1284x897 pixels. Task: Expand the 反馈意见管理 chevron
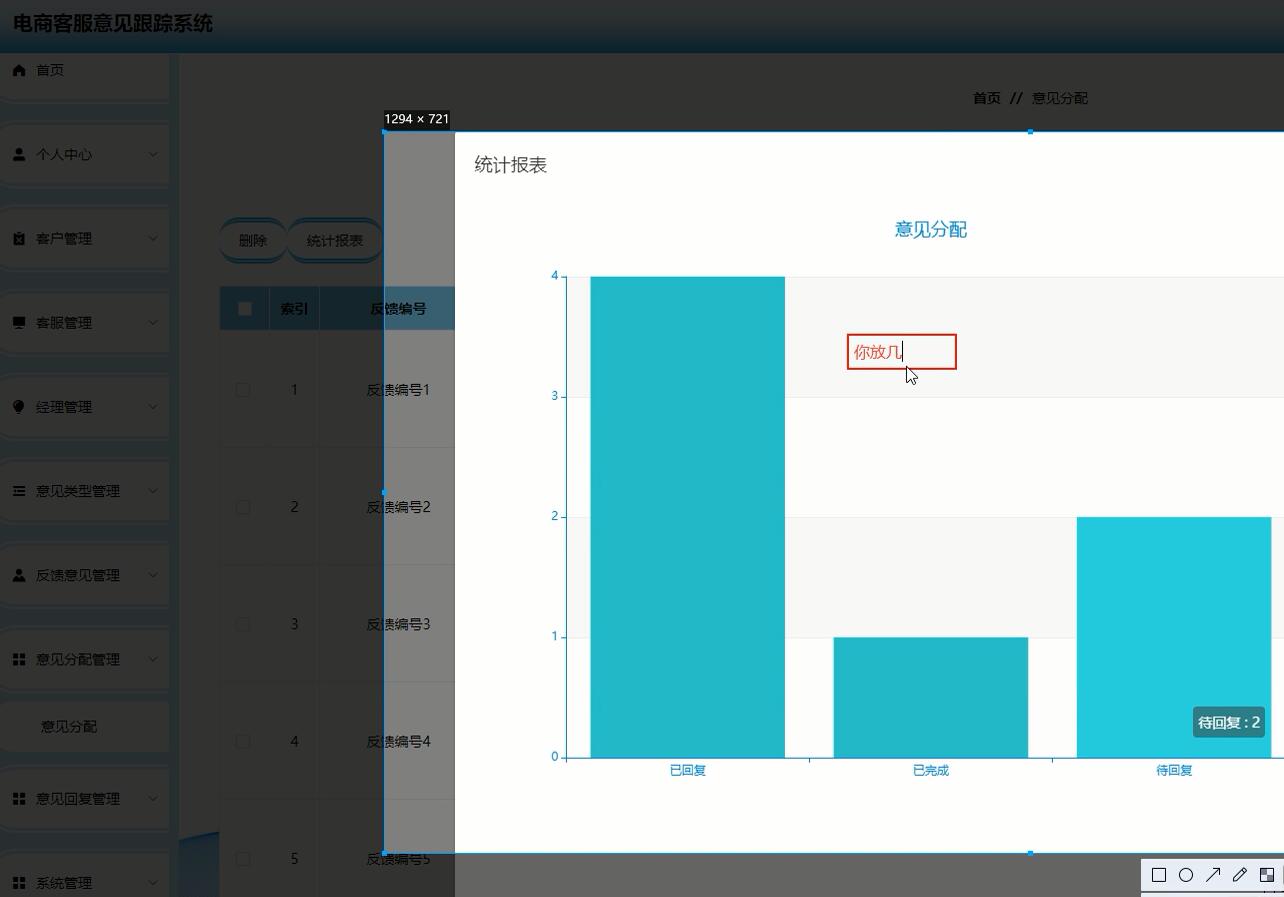click(153, 575)
